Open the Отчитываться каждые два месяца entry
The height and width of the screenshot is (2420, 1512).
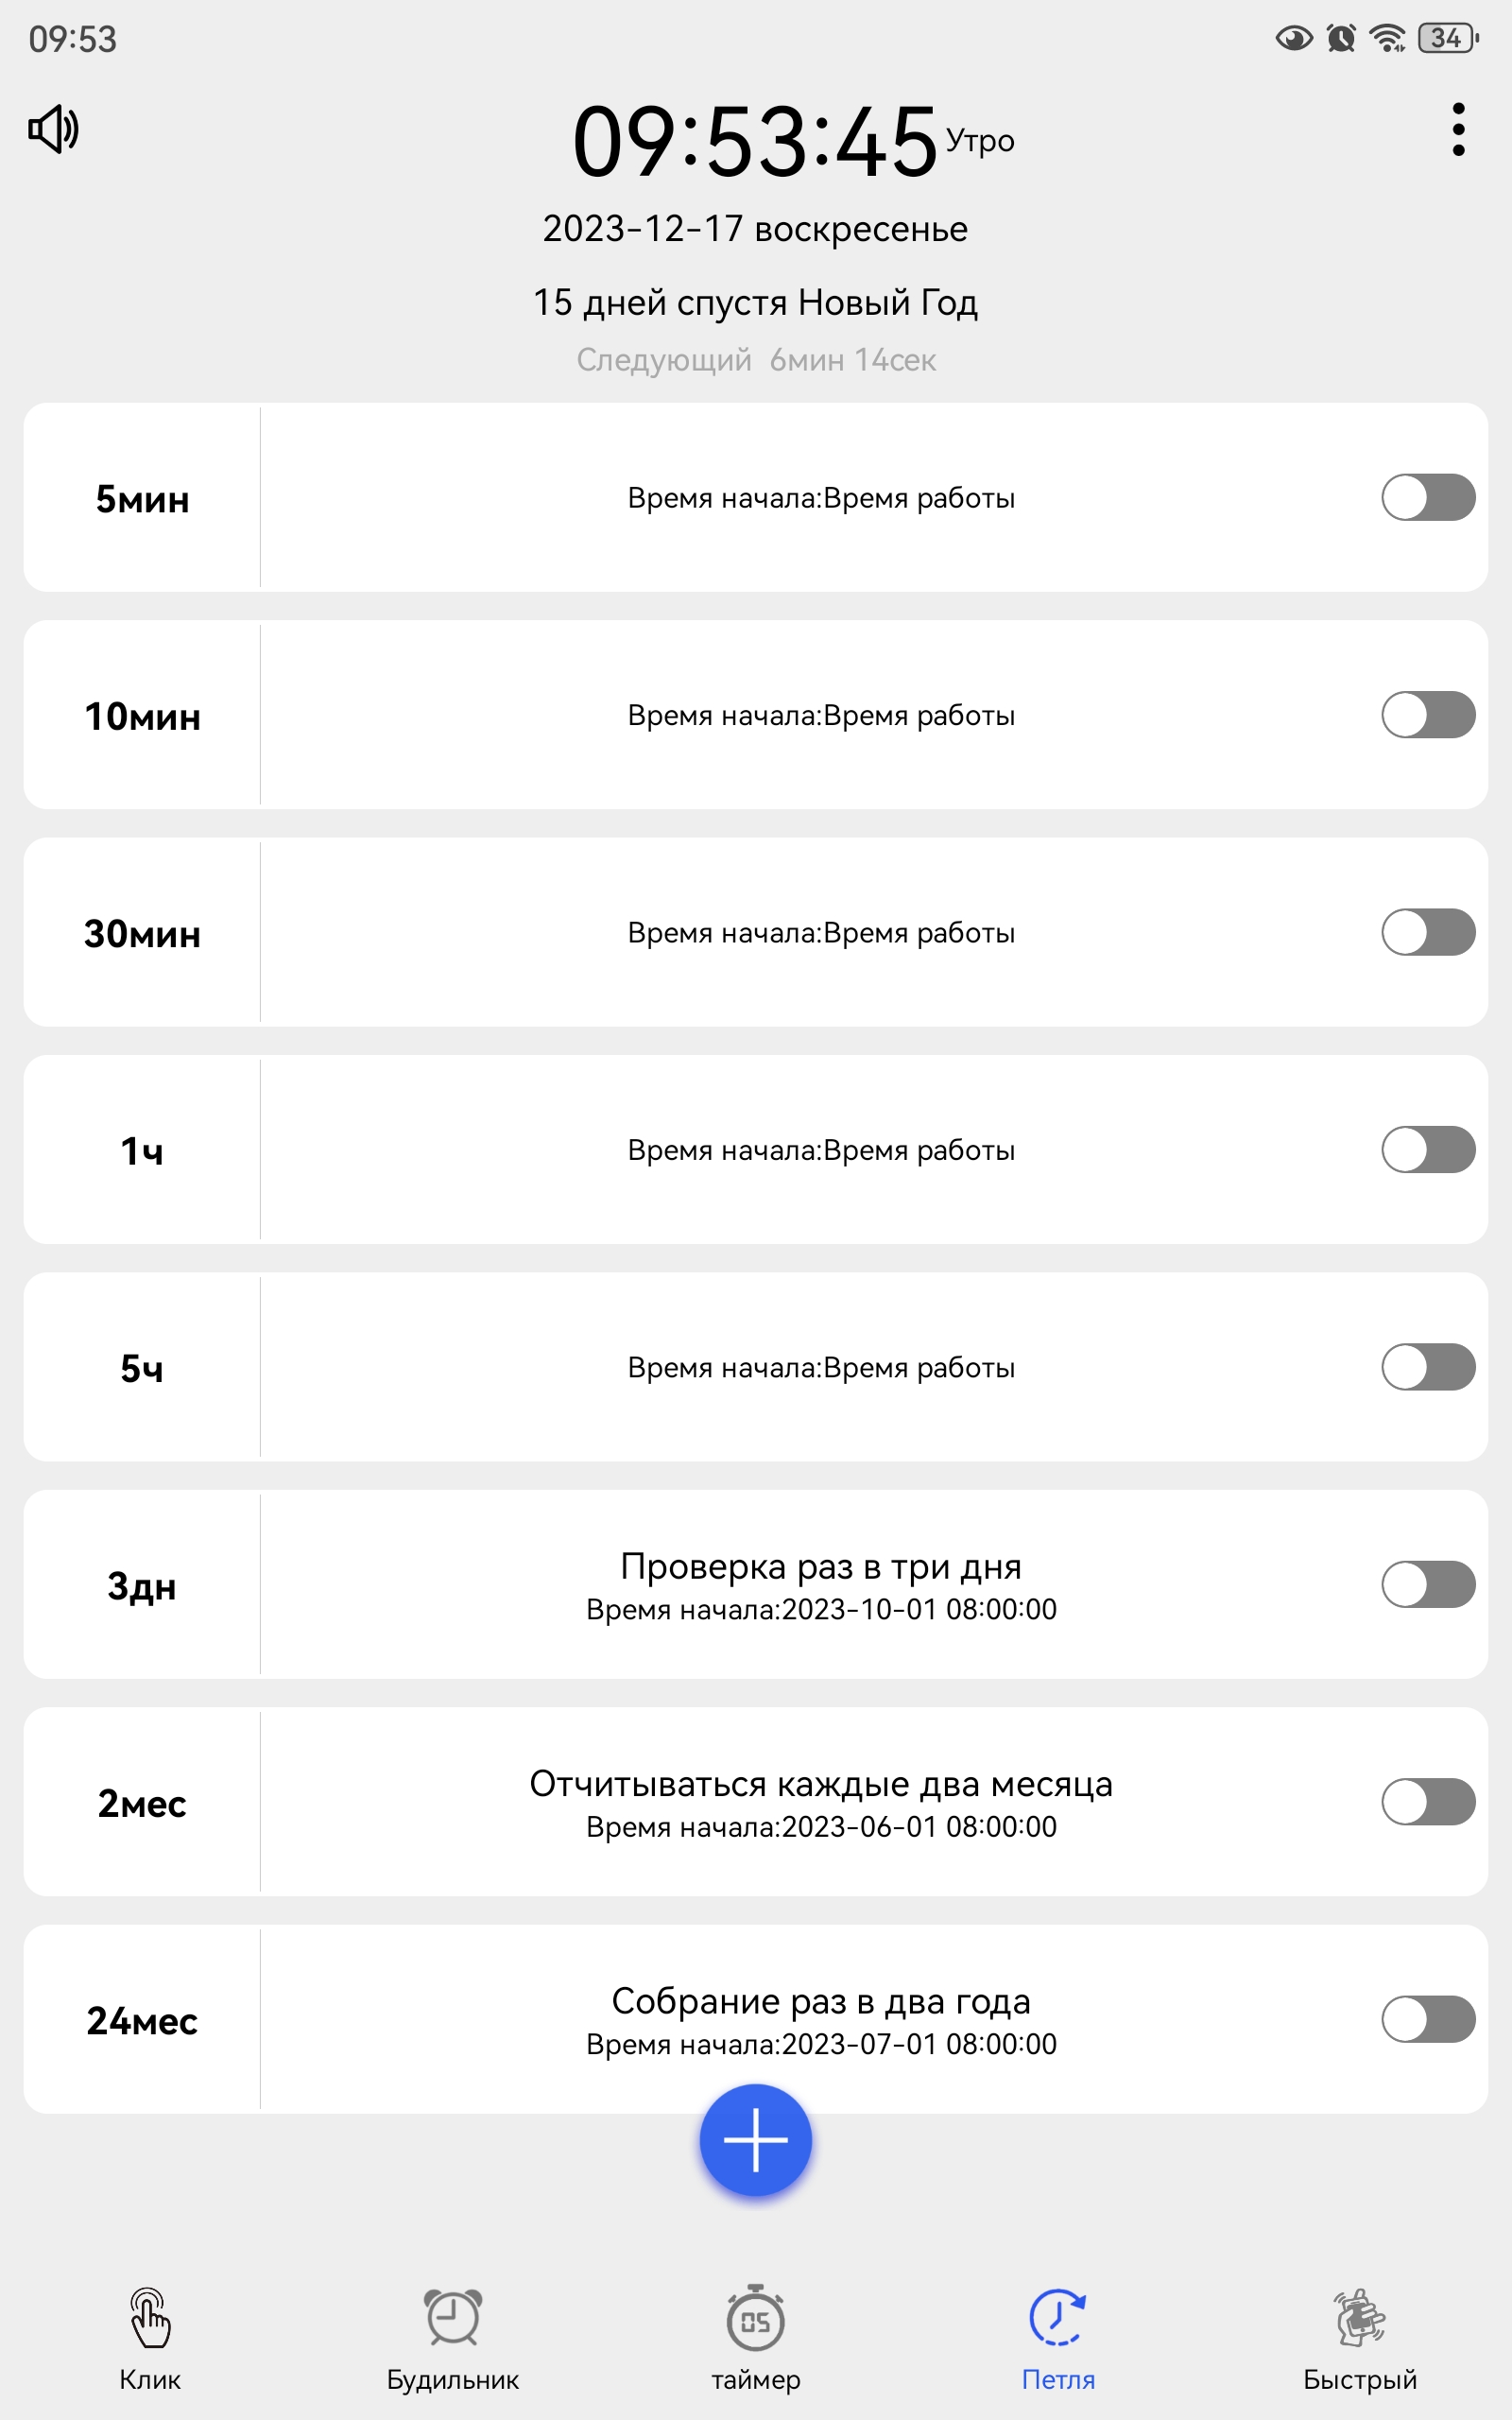756,1801
